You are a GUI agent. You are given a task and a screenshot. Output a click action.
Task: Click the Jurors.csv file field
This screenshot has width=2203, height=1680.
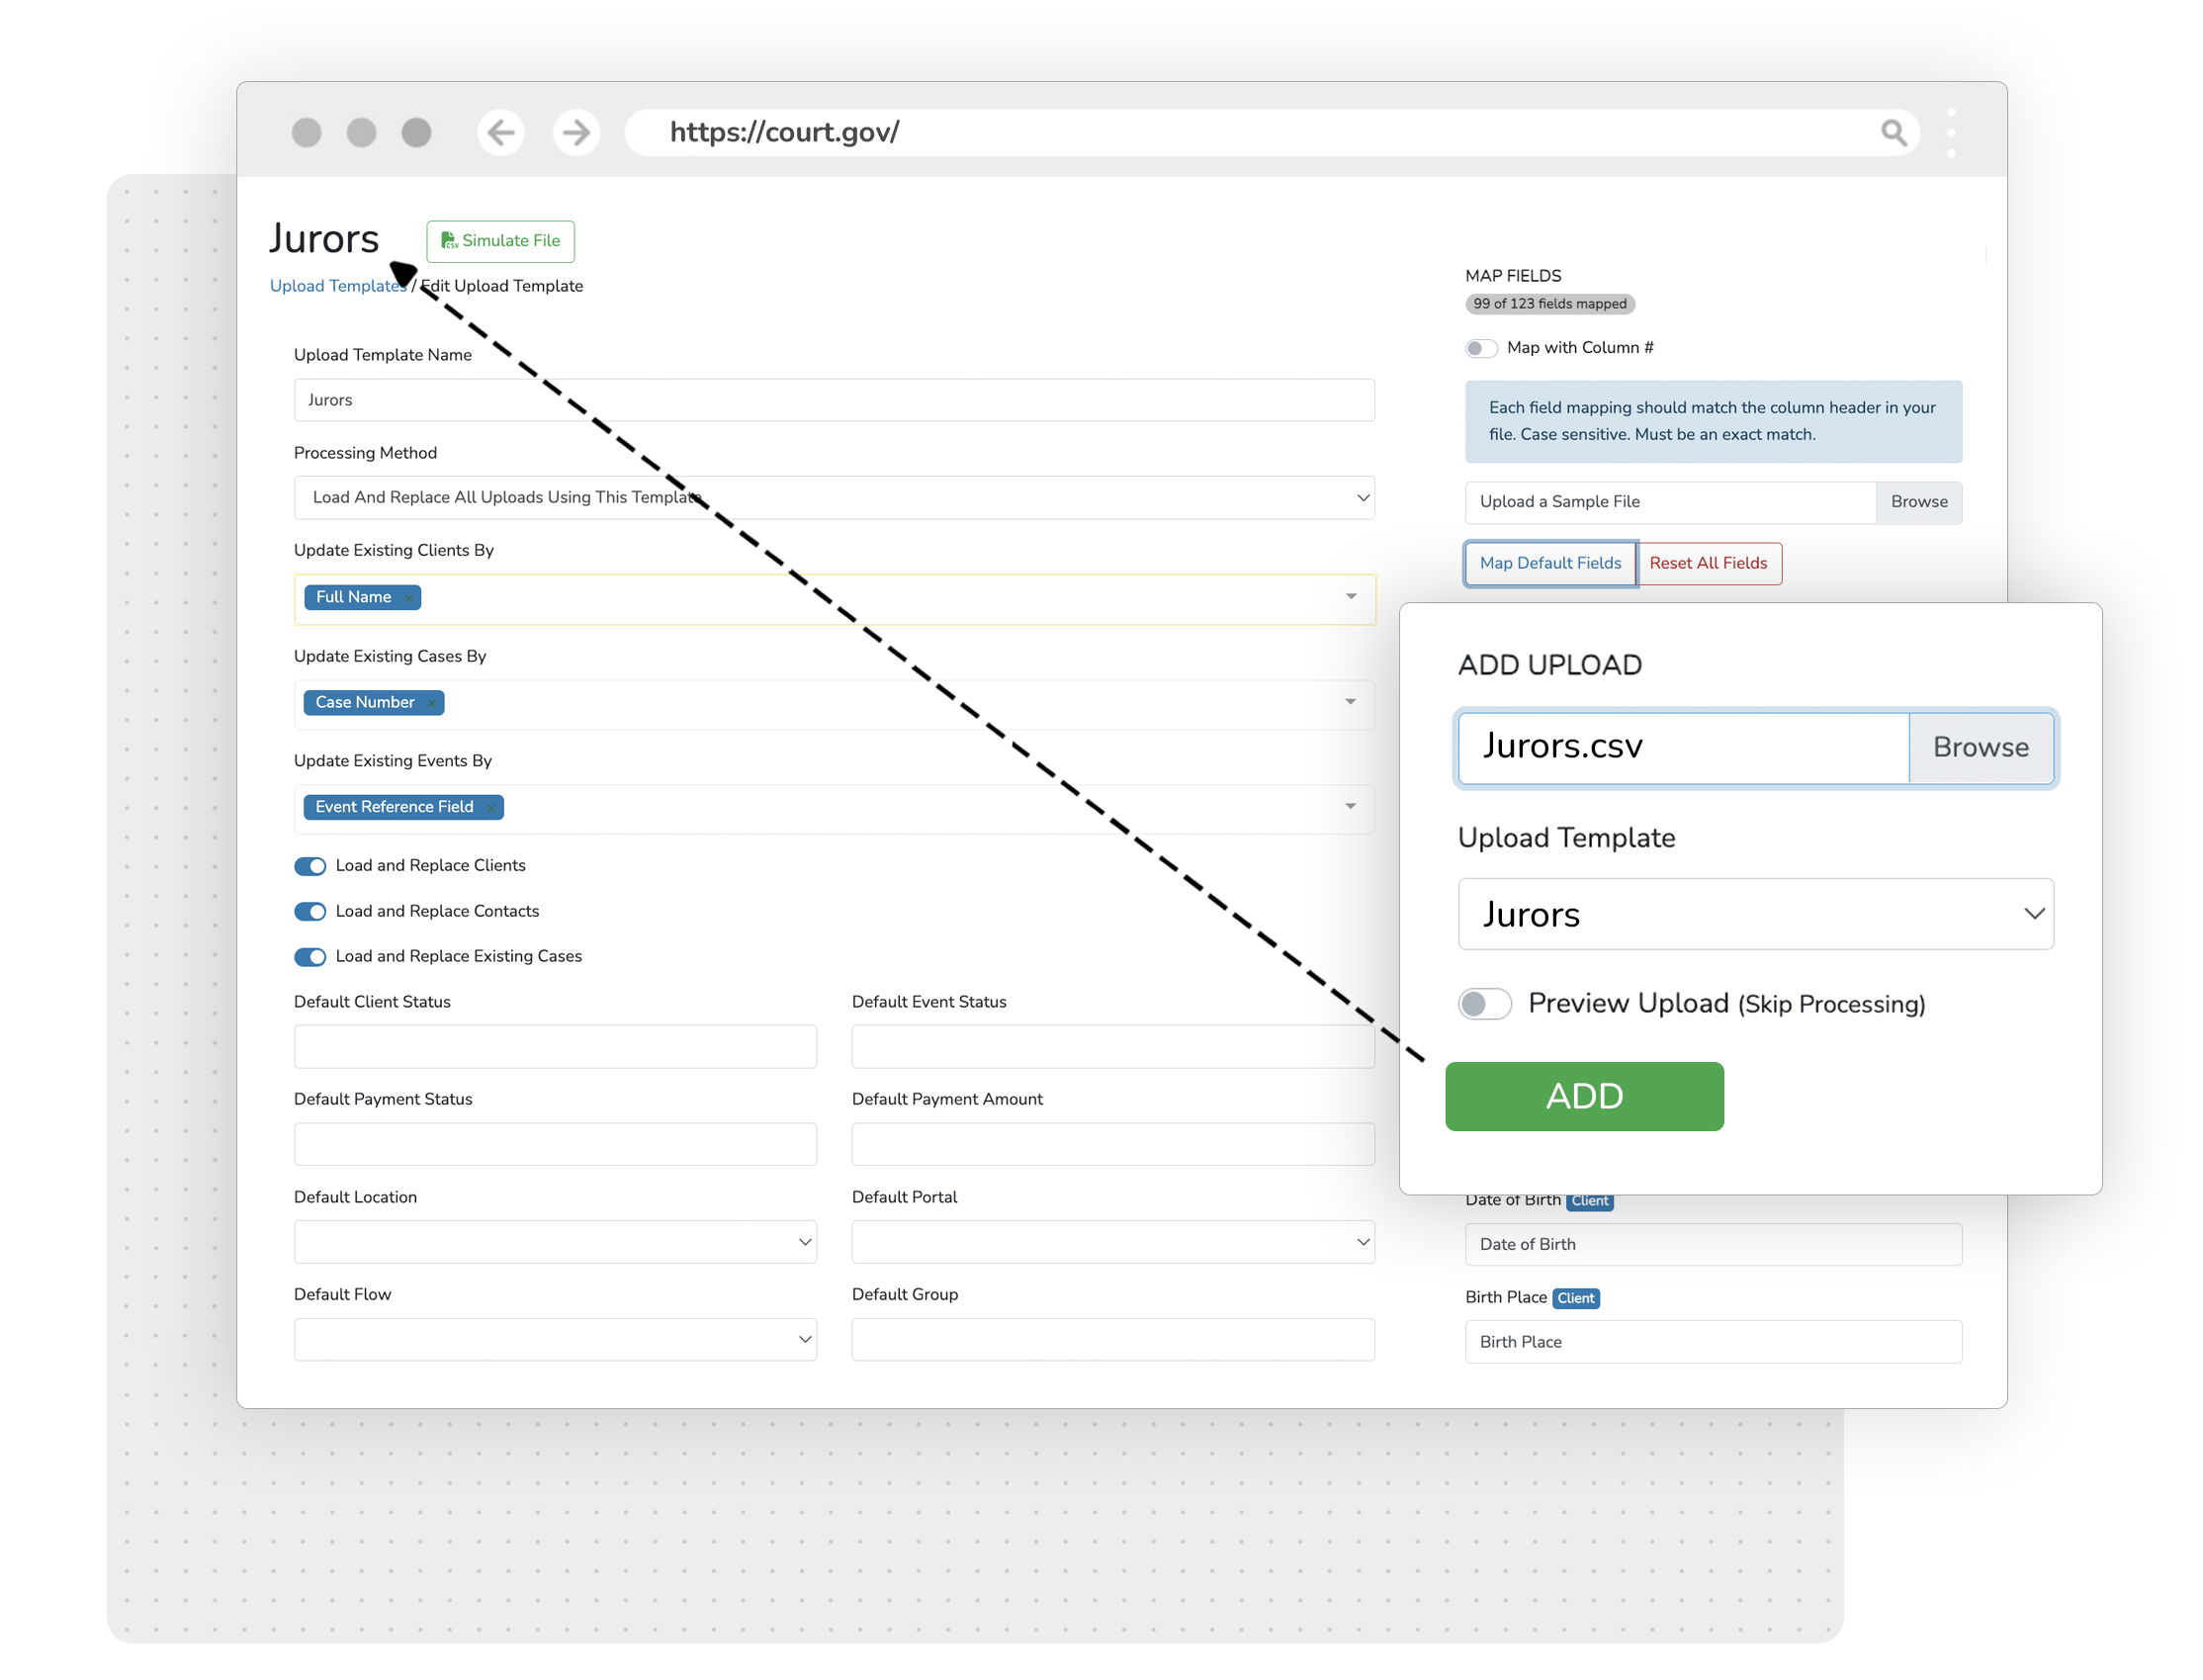pyautogui.click(x=1682, y=747)
